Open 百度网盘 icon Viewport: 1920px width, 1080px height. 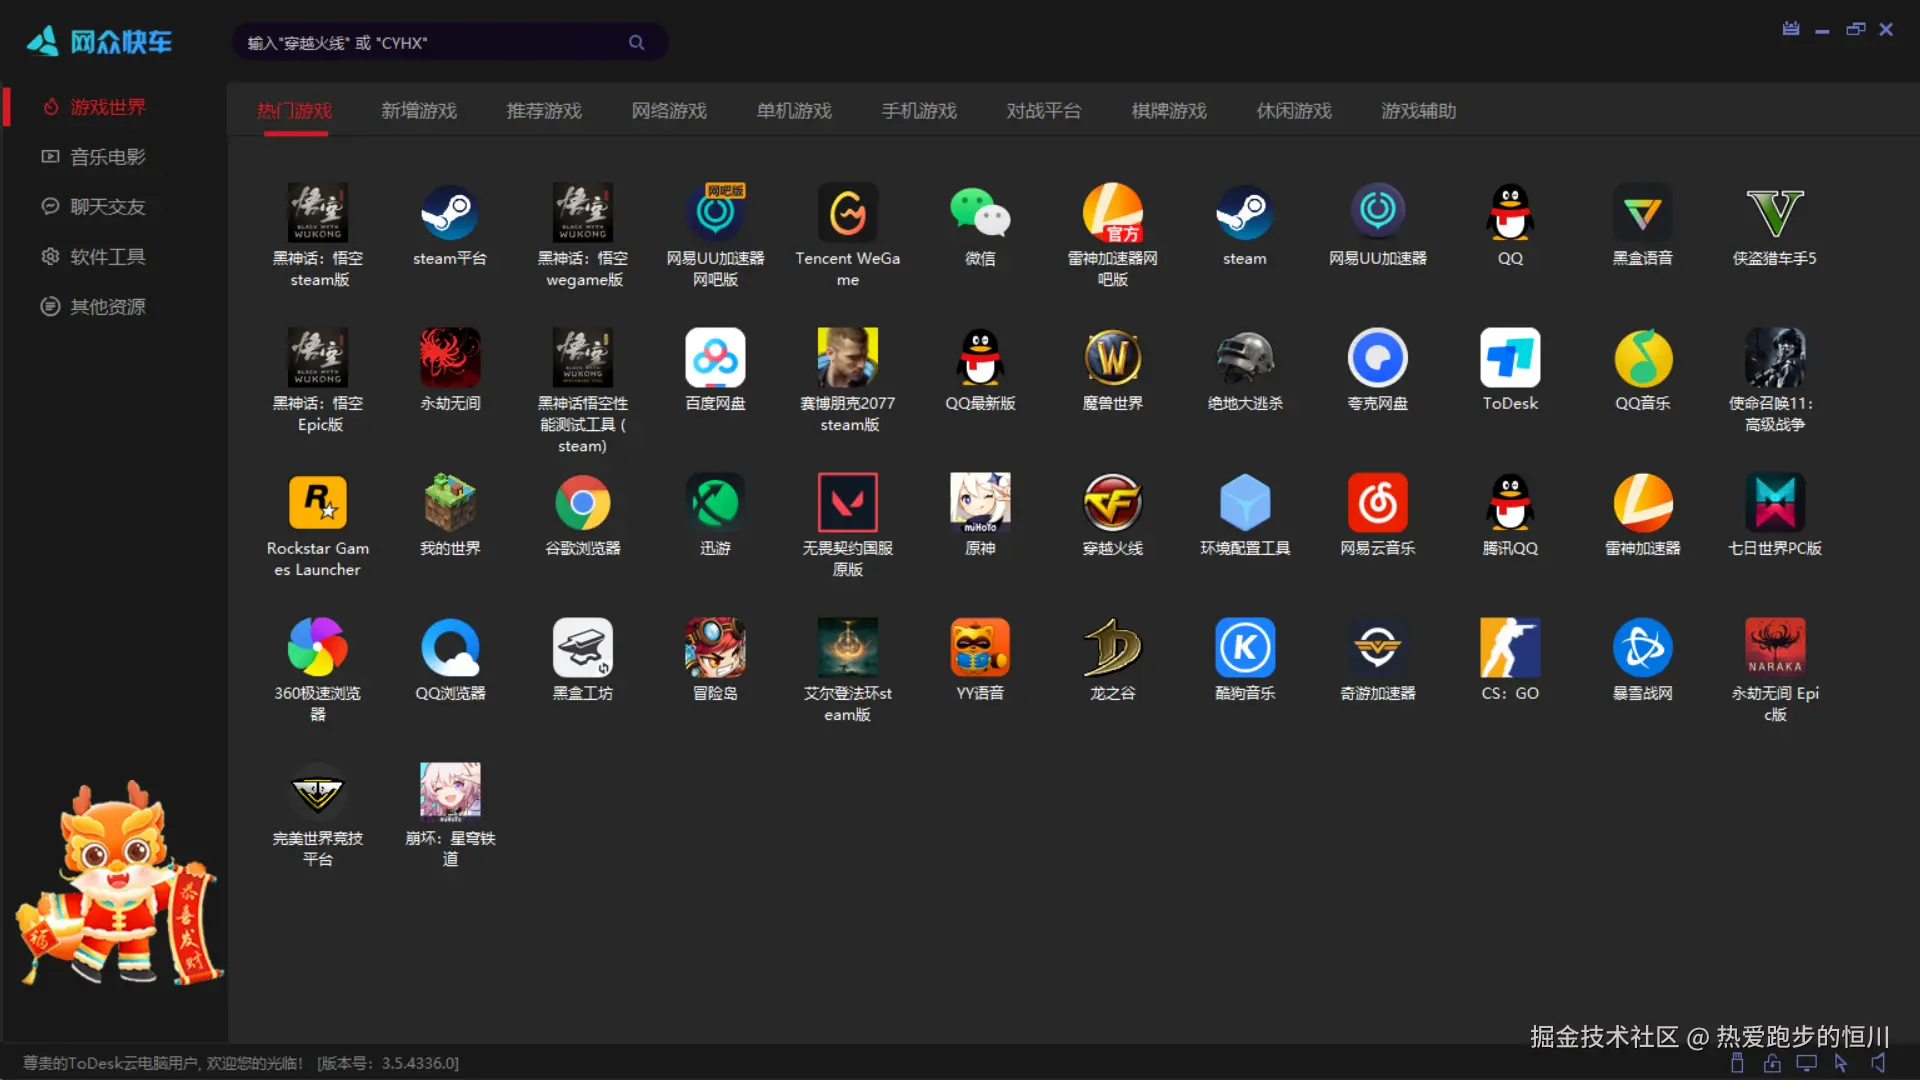pyautogui.click(x=715, y=357)
